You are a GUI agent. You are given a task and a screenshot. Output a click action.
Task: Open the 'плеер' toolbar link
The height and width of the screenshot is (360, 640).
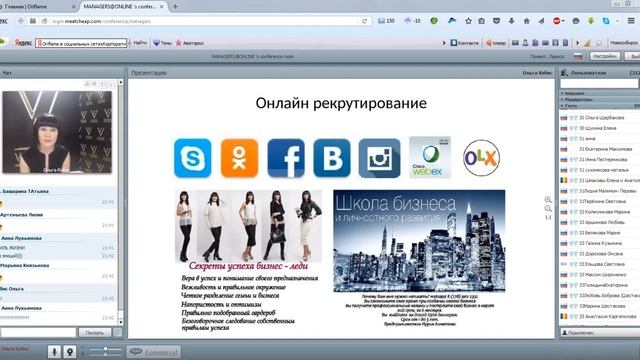pyautogui.click(x=496, y=42)
